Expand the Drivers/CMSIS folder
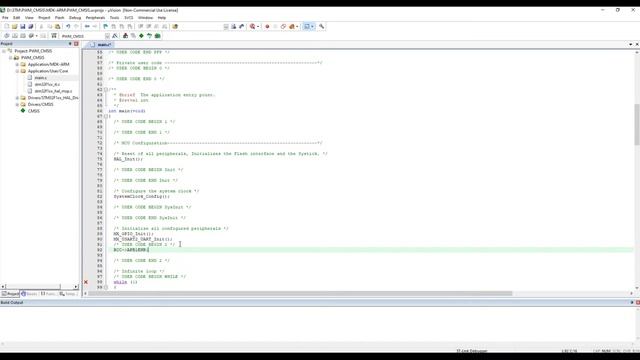The width and height of the screenshot is (640, 360). point(17,104)
